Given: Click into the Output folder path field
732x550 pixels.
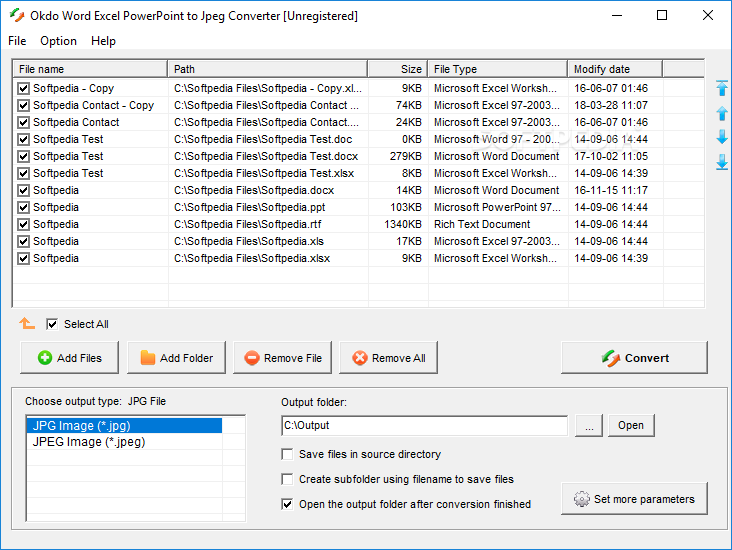Looking at the screenshot, I should [x=425, y=425].
